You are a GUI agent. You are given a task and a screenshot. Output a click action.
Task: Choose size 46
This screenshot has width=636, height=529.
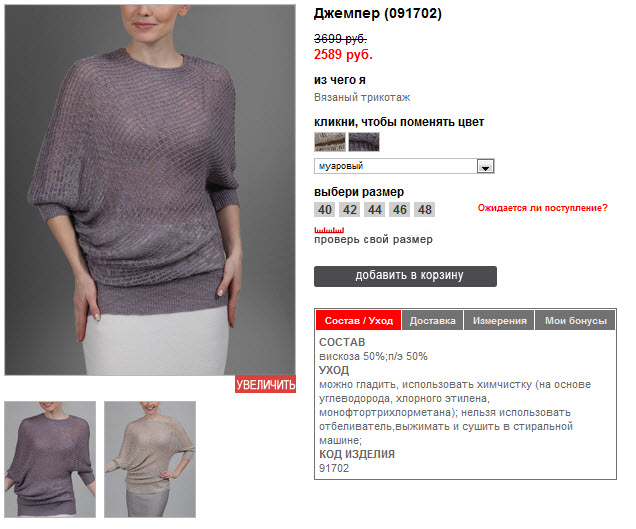pos(400,210)
